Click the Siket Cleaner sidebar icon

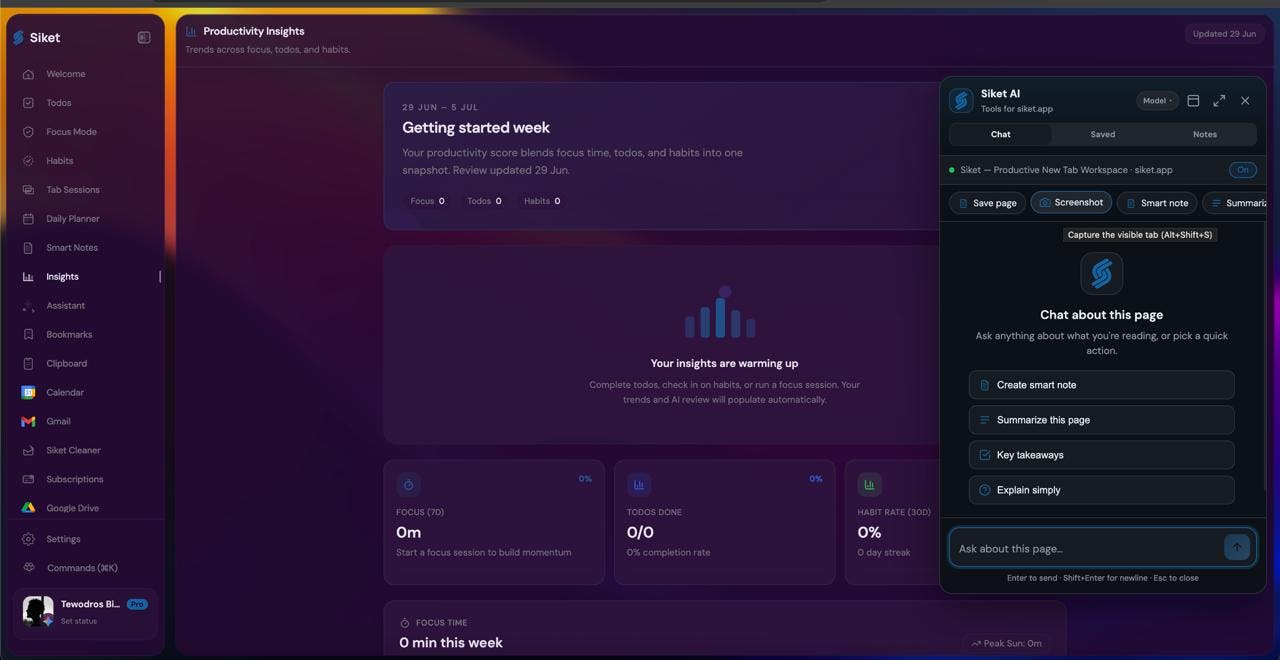coord(28,451)
